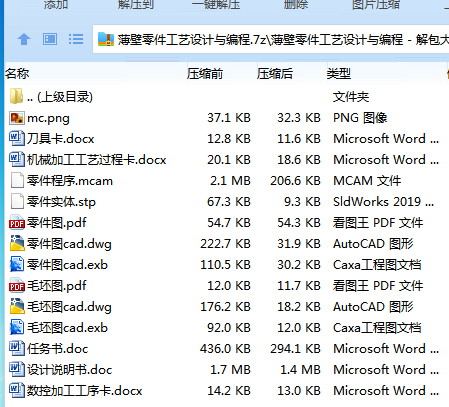Click the SldWorks 2019 type cell
The image size is (449, 407).
[x=384, y=202]
